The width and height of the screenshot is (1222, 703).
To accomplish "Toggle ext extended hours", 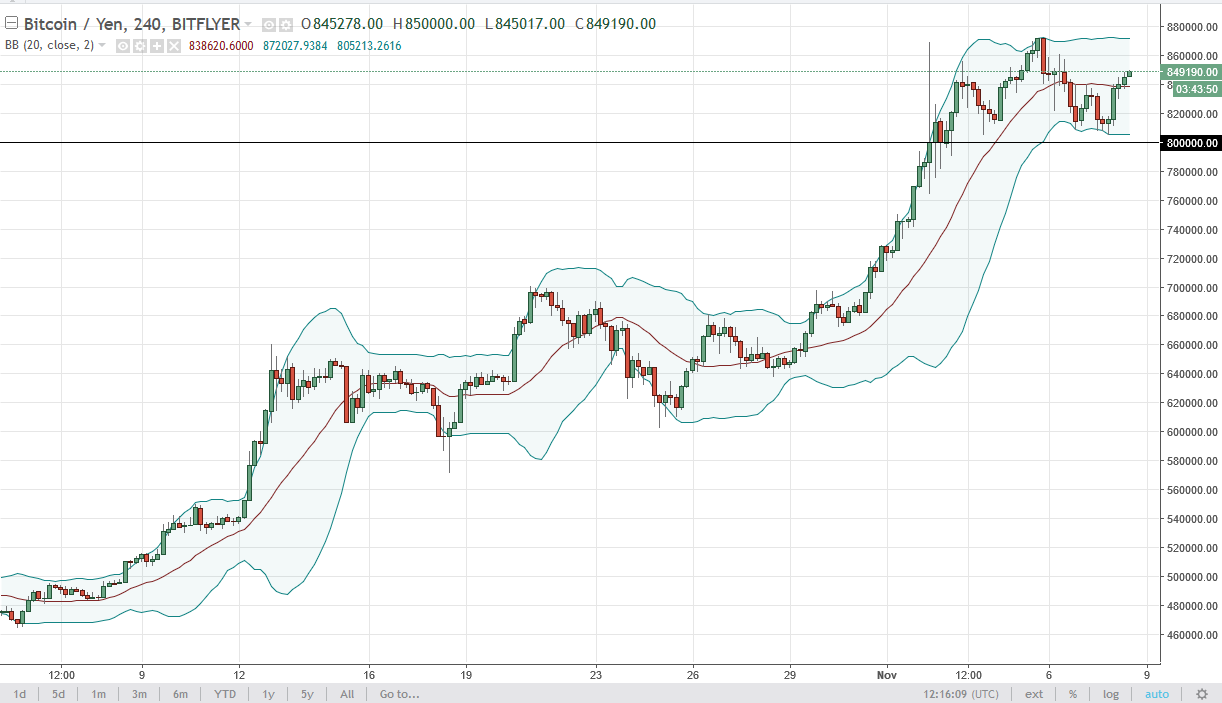I will click(x=1034, y=694).
